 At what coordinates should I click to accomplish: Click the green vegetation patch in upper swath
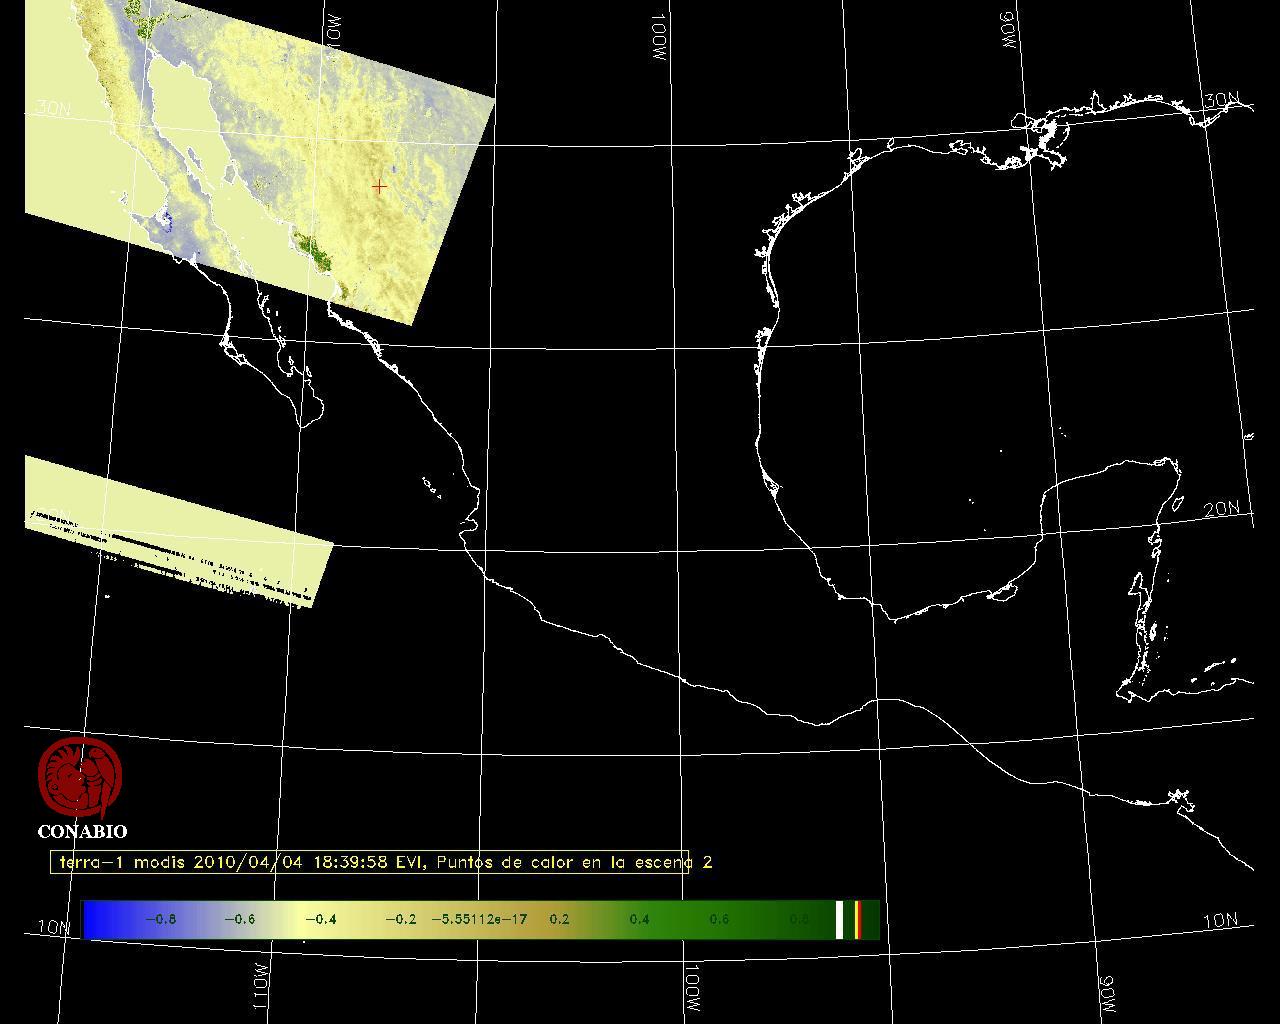coord(312,247)
